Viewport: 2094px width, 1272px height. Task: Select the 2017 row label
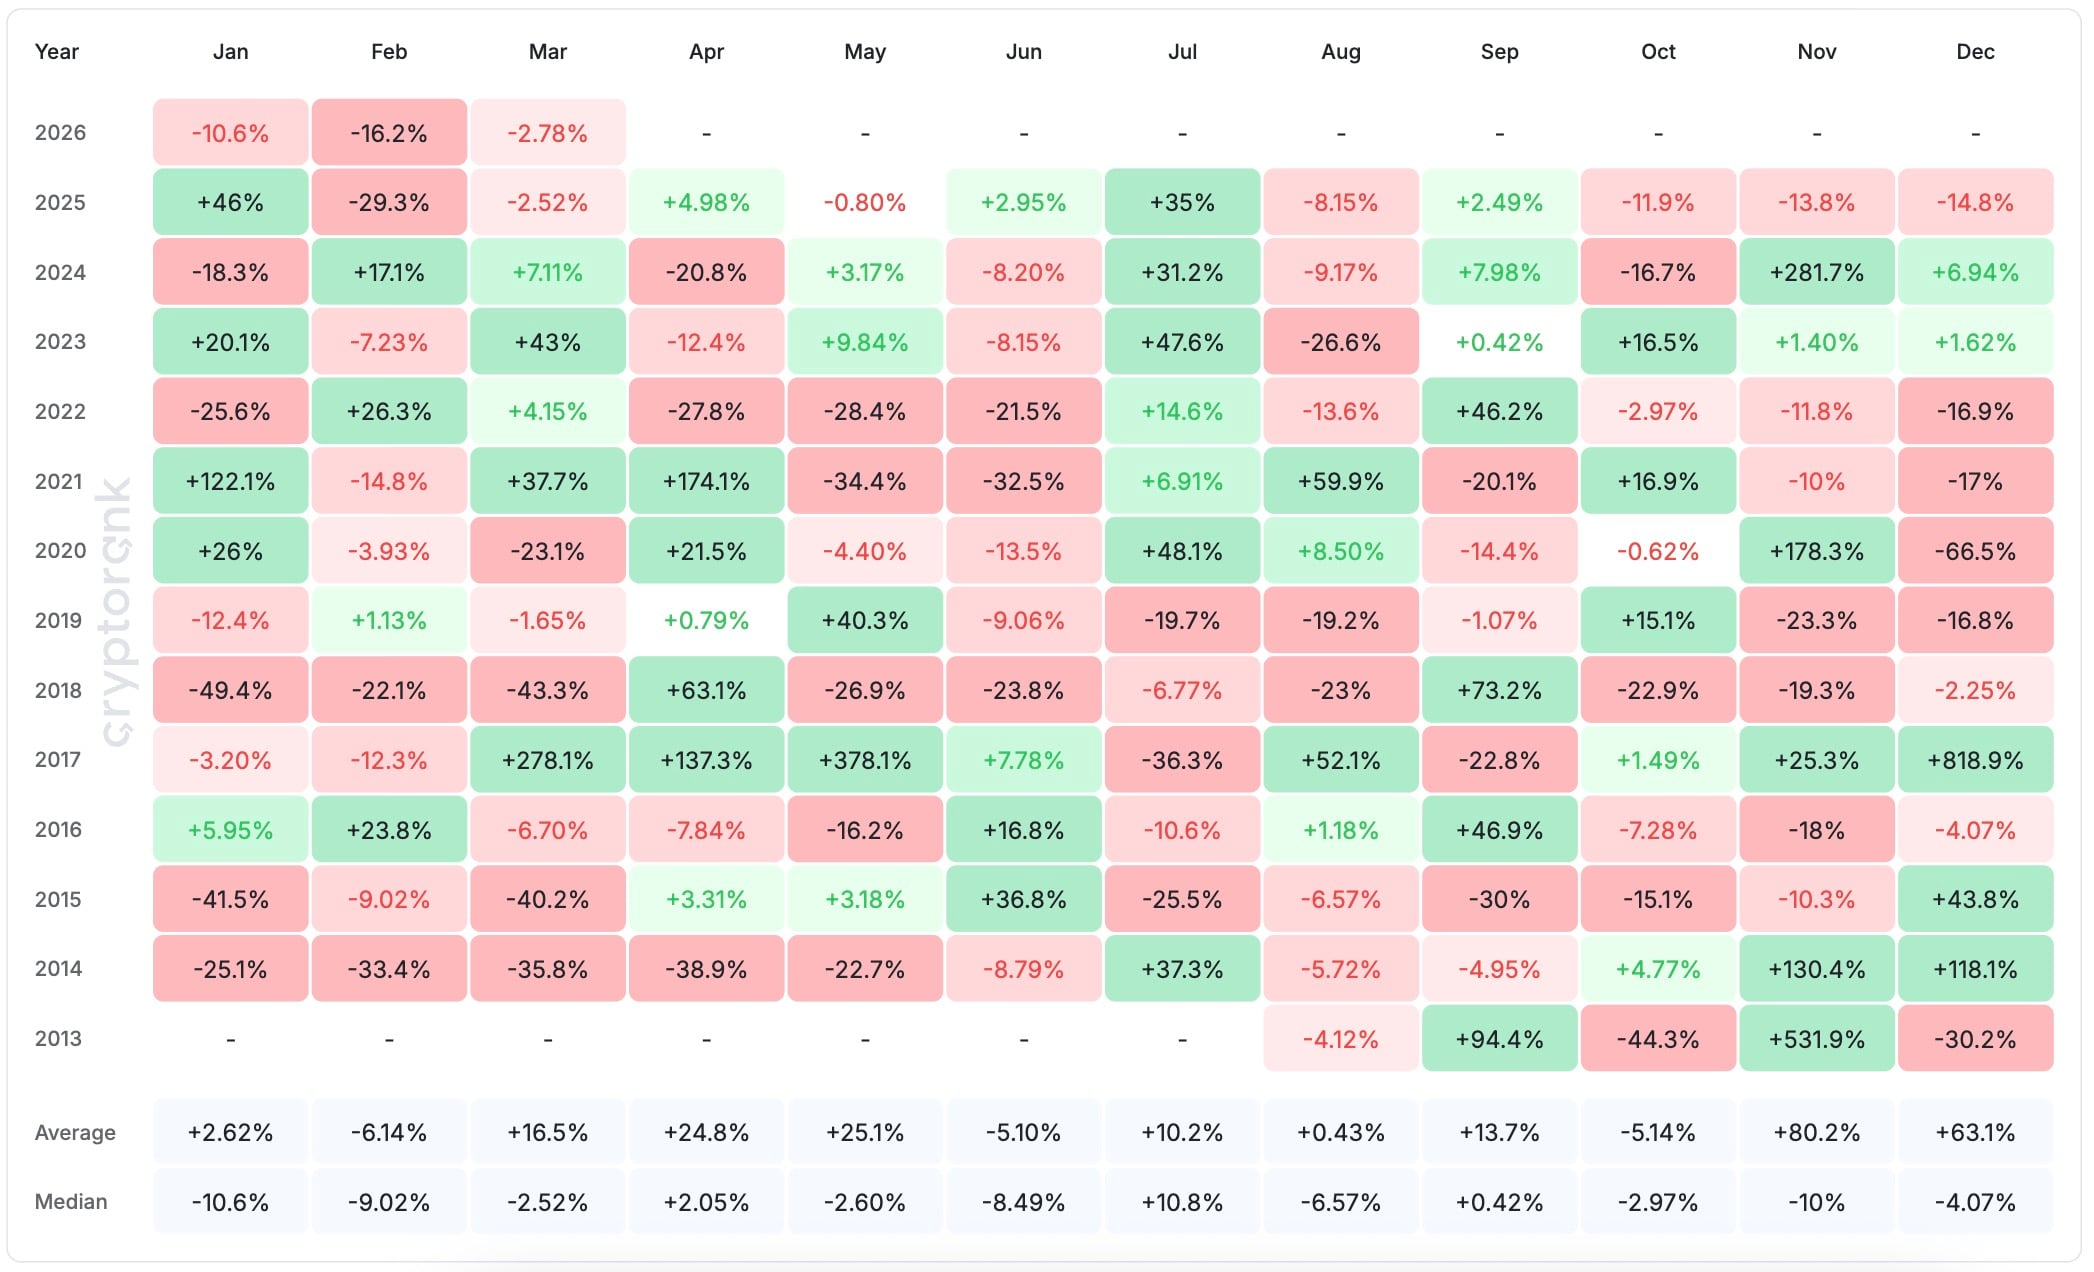[x=58, y=760]
